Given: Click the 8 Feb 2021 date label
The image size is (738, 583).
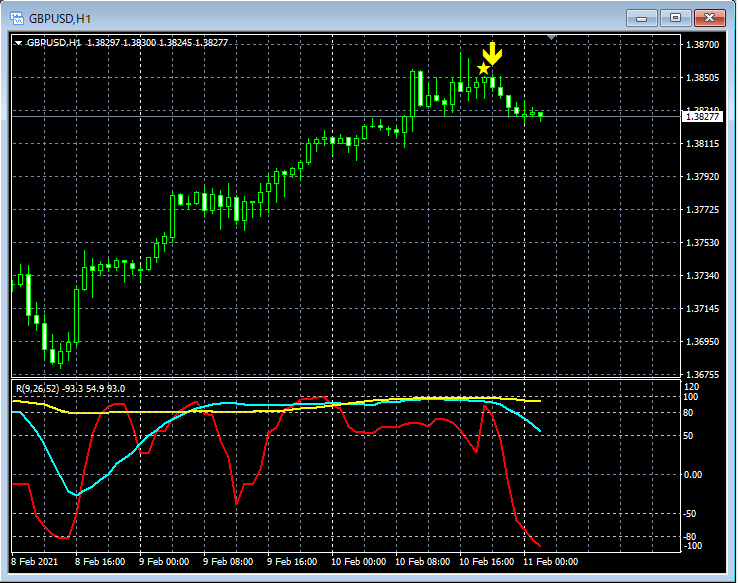Looking at the screenshot, I should point(36,562).
